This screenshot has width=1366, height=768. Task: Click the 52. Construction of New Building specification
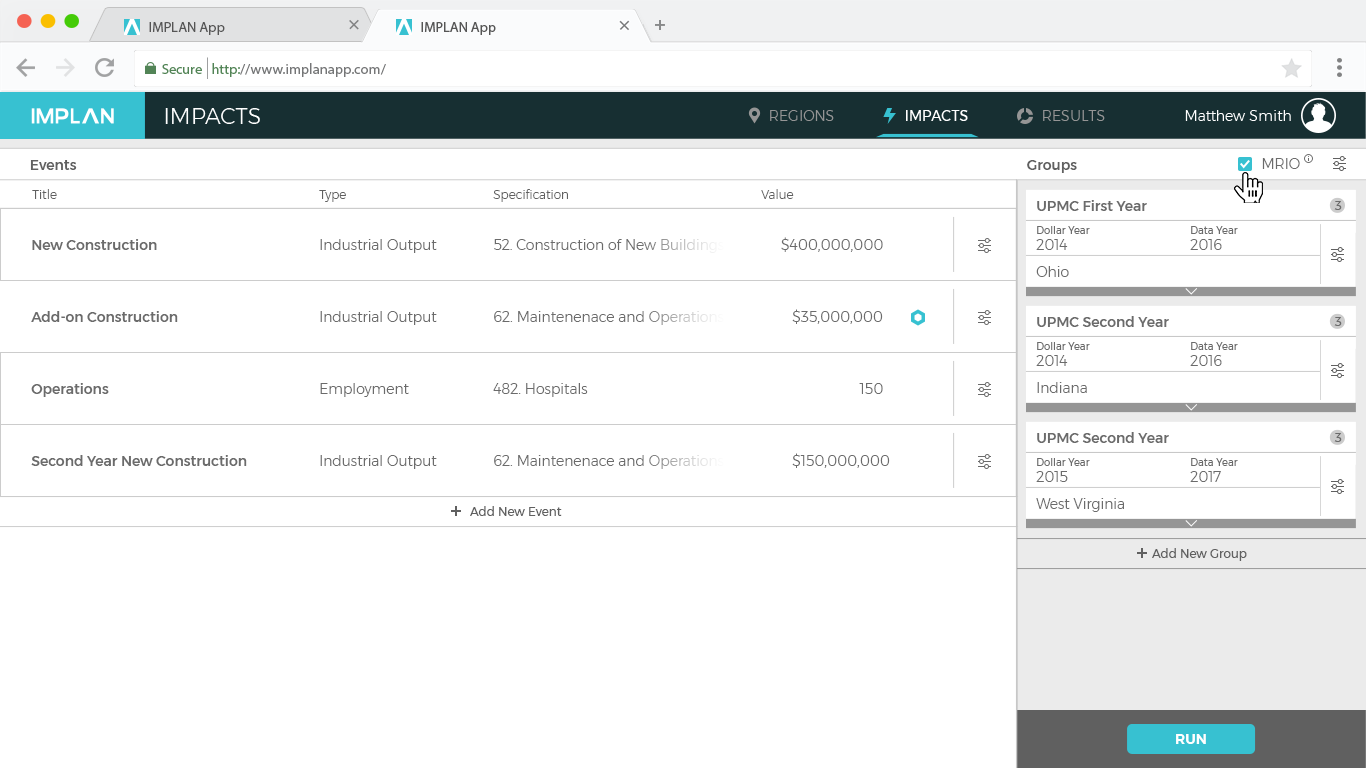606,245
